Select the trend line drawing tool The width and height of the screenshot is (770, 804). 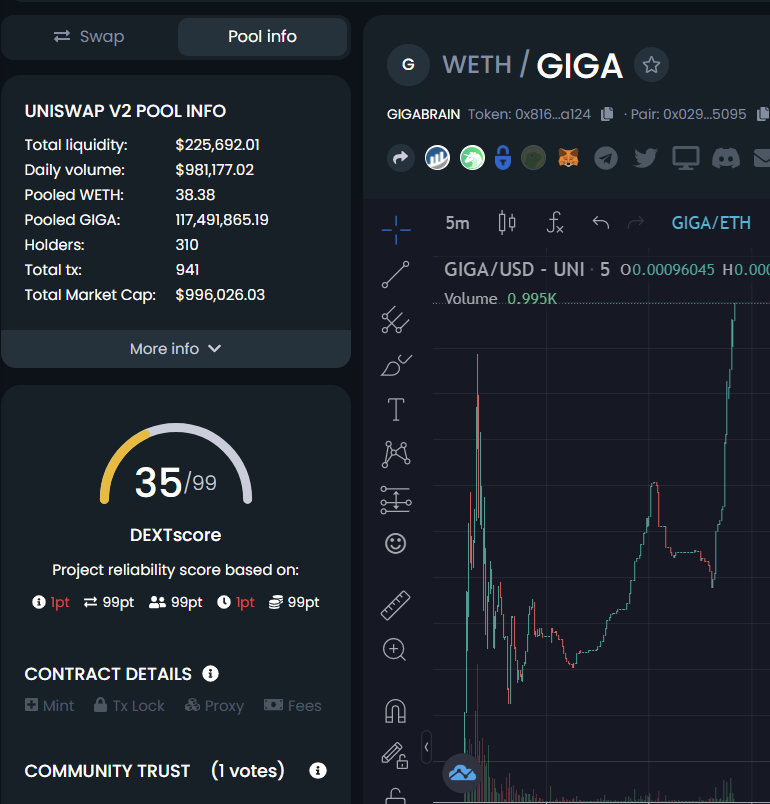tap(396, 274)
